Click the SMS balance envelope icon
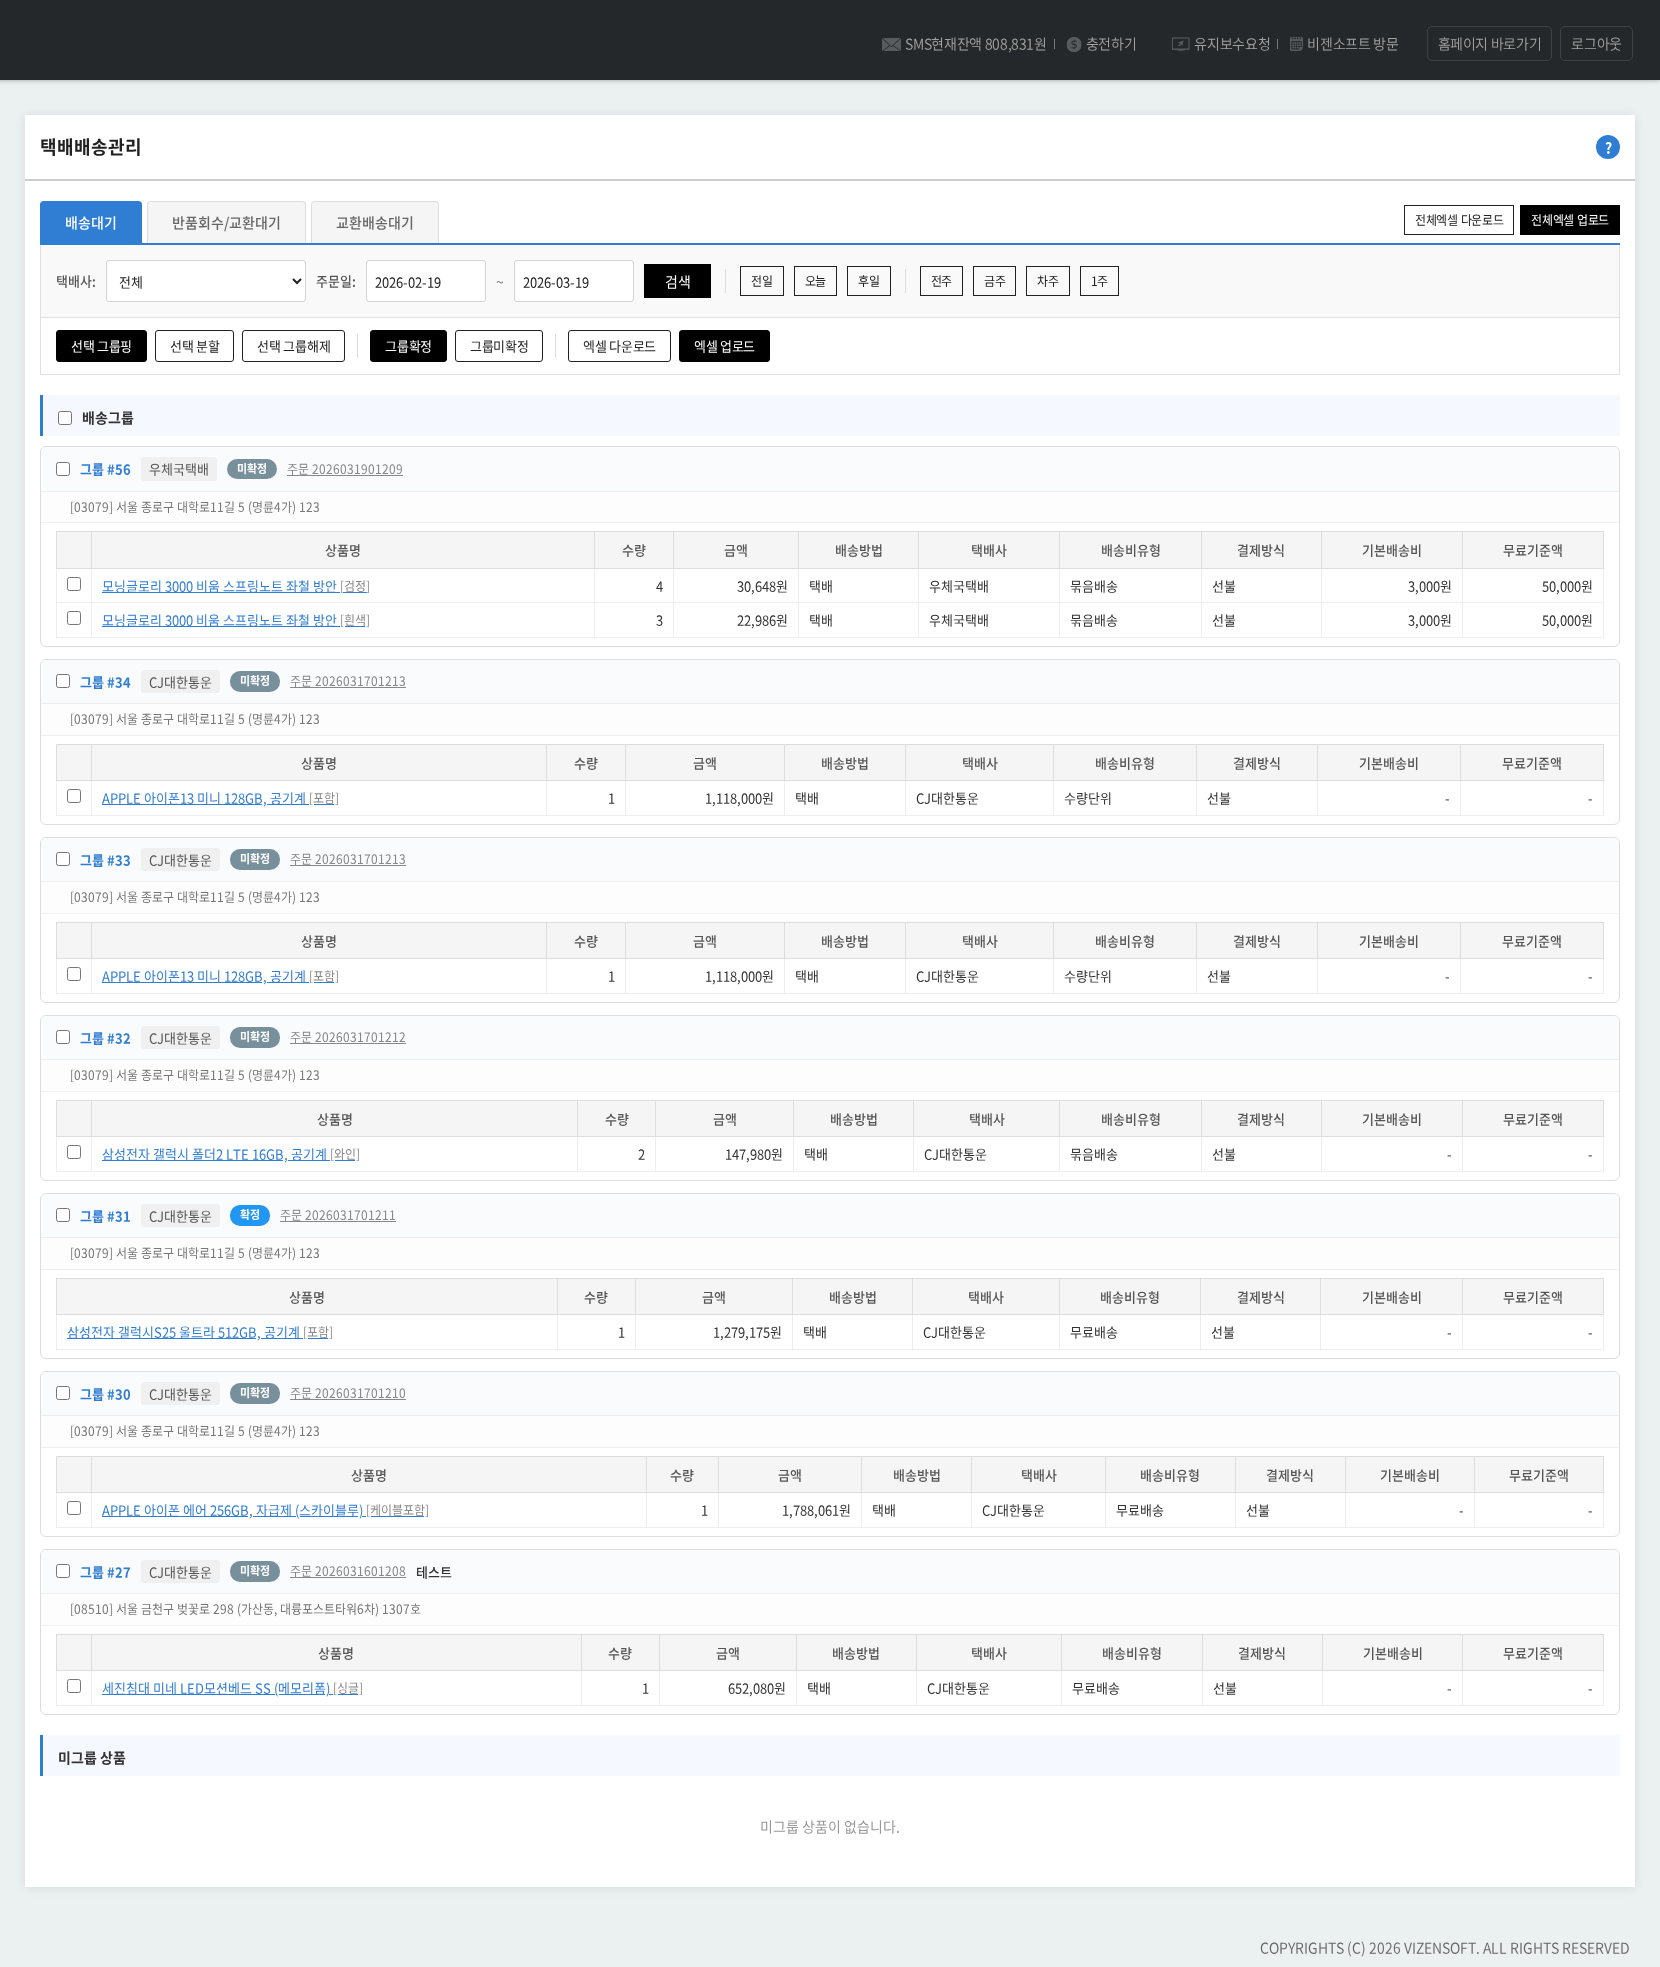The width and height of the screenshot is (1660, 1967). click(x=890, y=44)
